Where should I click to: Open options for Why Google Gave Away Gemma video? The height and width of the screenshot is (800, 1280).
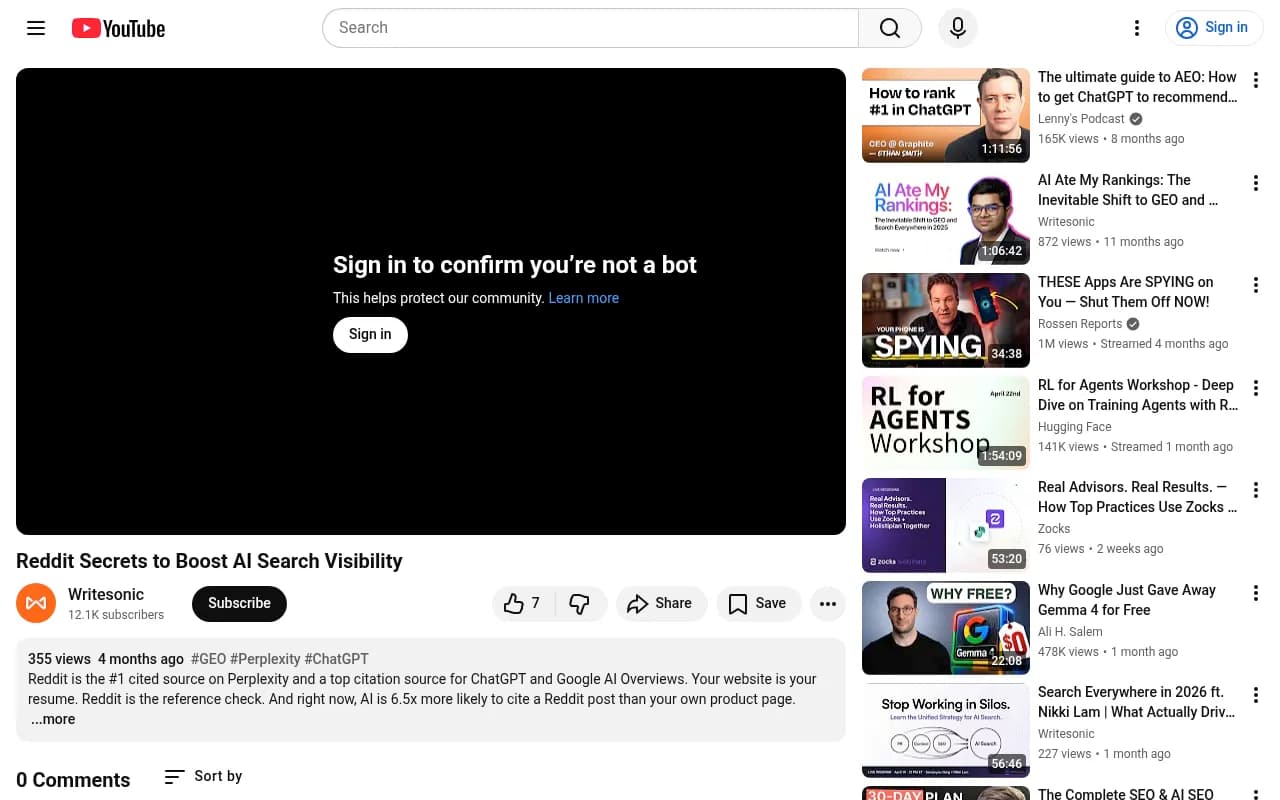pyautogui.click(x=1256, y=593)
